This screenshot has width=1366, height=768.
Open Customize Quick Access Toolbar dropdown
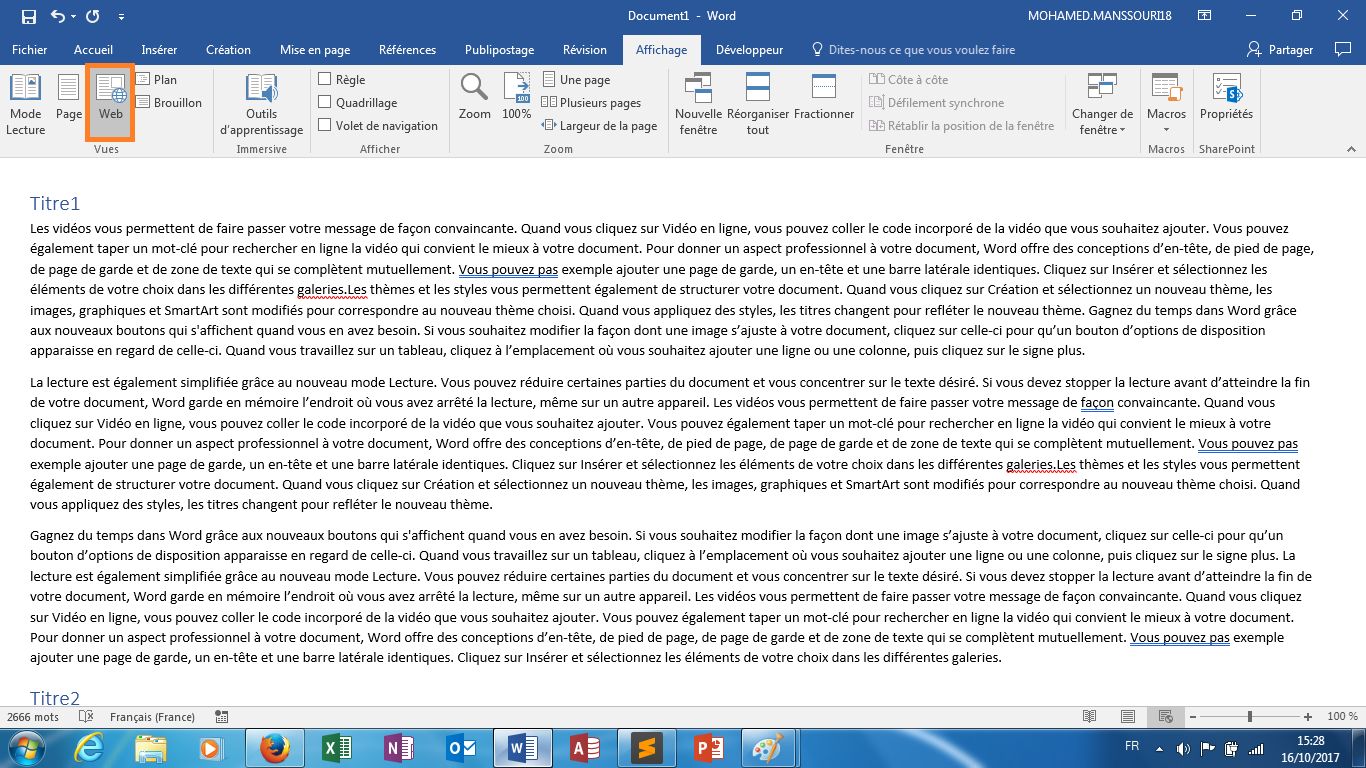click(121, 17)
